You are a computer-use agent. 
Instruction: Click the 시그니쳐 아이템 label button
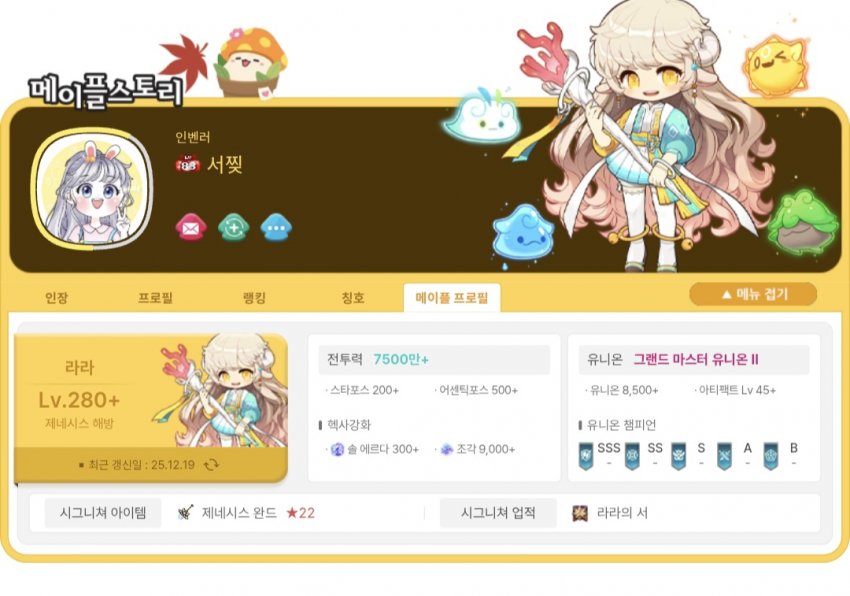pos(103,513)
